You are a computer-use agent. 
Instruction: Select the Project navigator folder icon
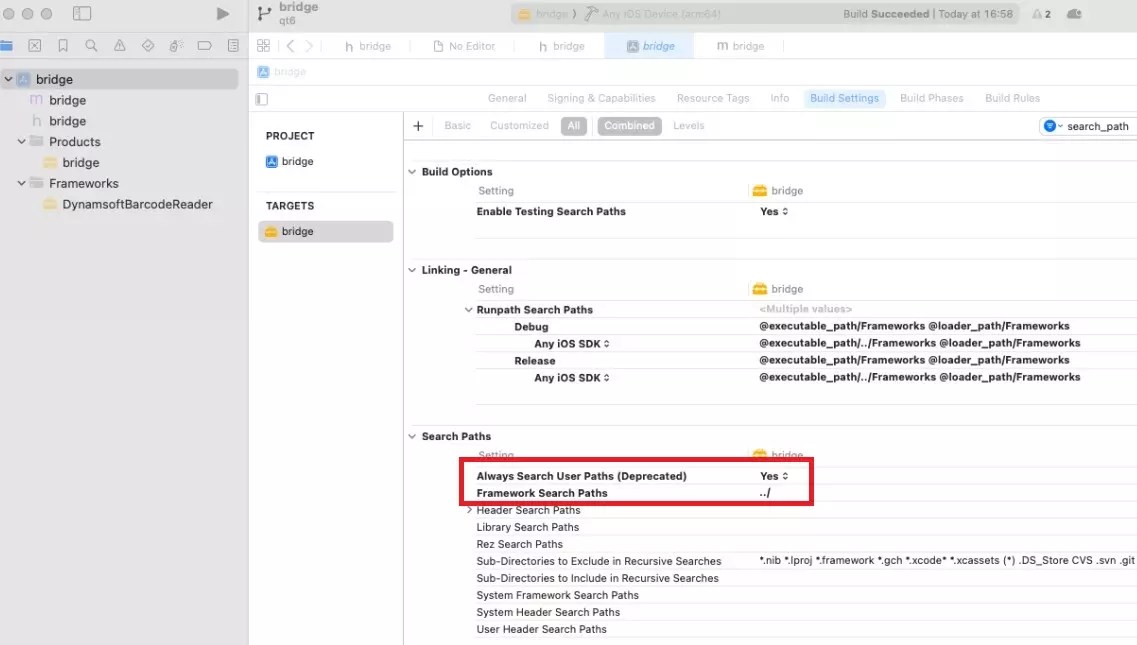pos(7,46)
